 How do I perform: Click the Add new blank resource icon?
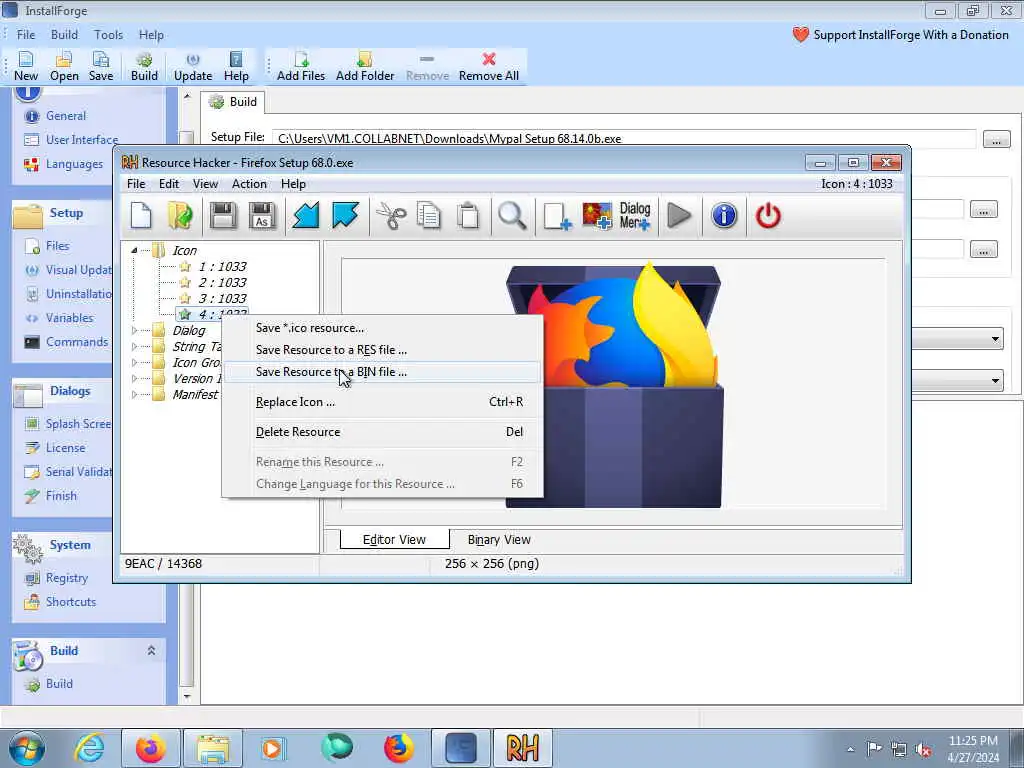557,216
